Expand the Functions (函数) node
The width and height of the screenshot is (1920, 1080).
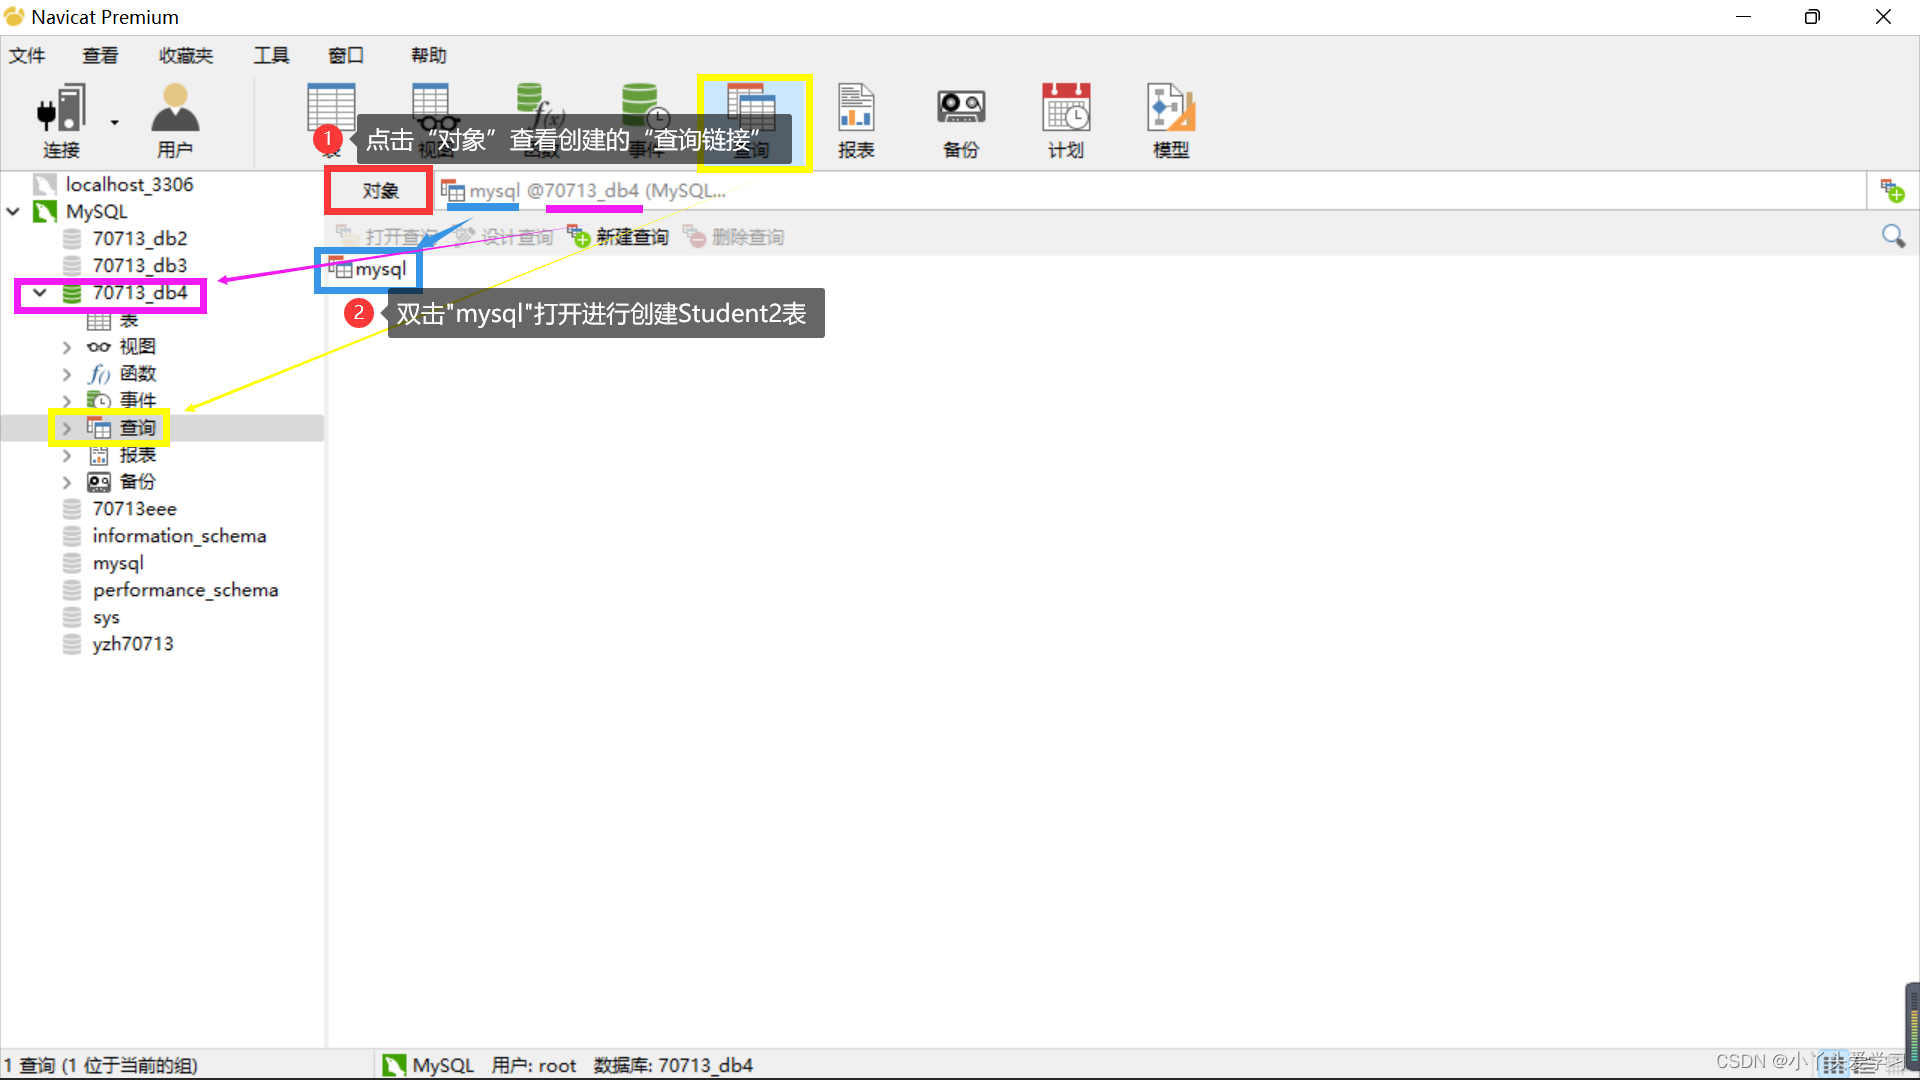point(67,374)
